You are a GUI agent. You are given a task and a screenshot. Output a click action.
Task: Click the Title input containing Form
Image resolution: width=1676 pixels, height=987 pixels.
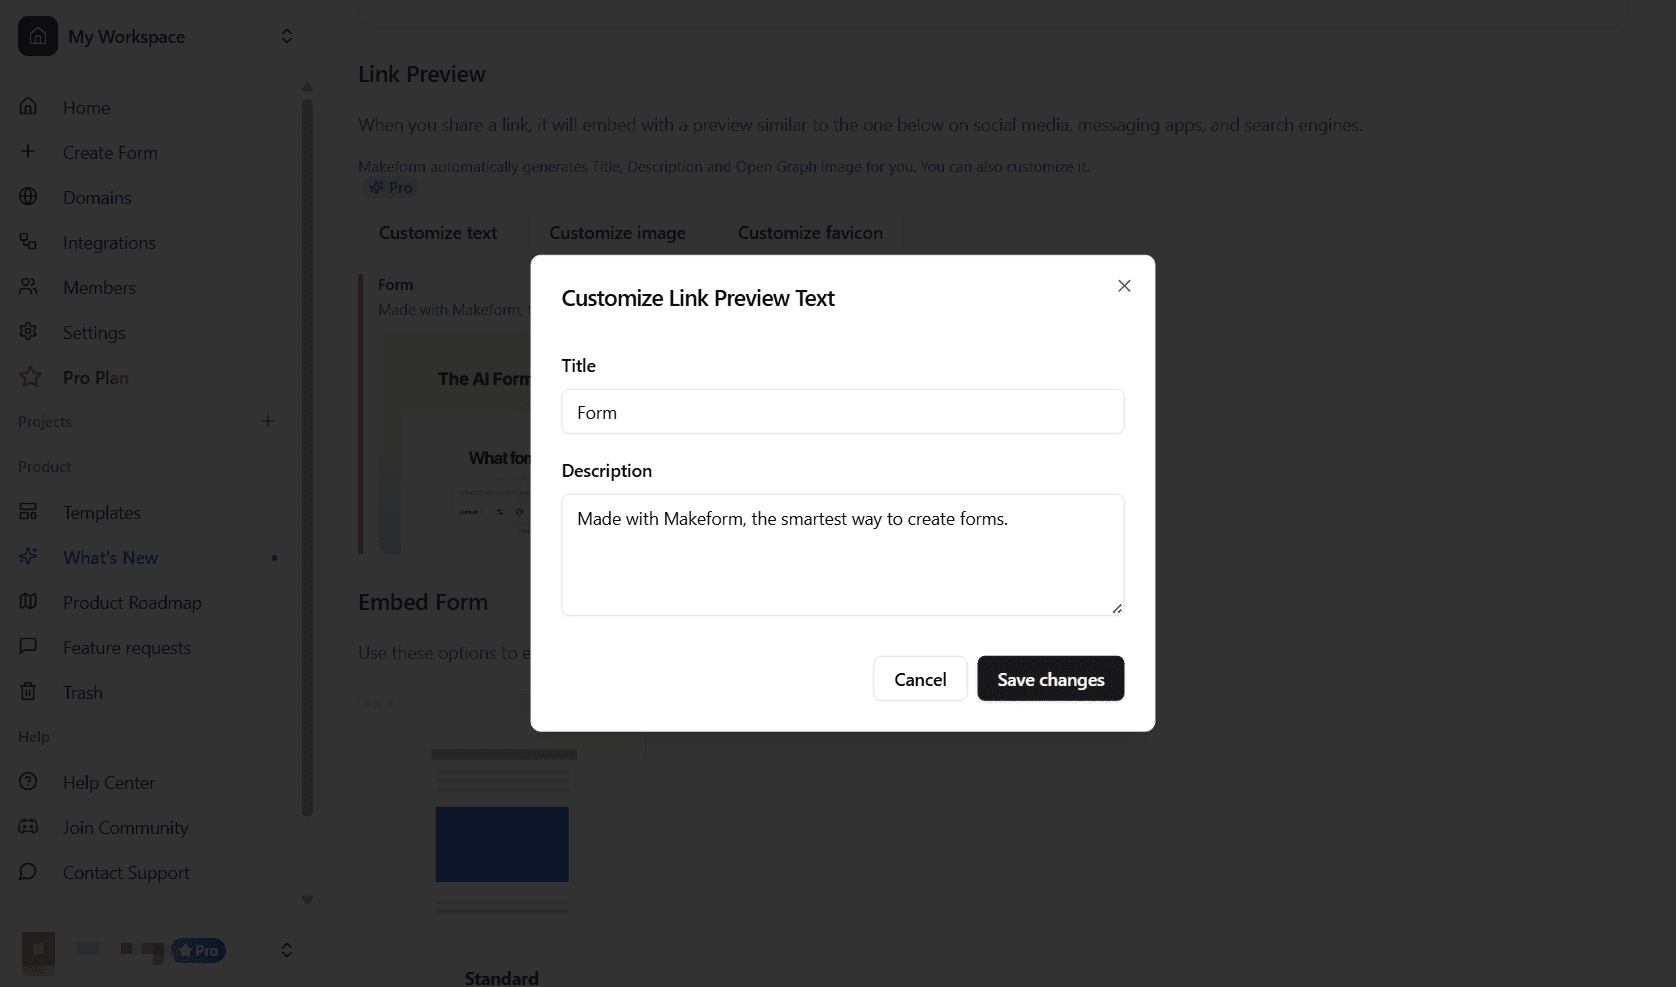click(842, 411)
